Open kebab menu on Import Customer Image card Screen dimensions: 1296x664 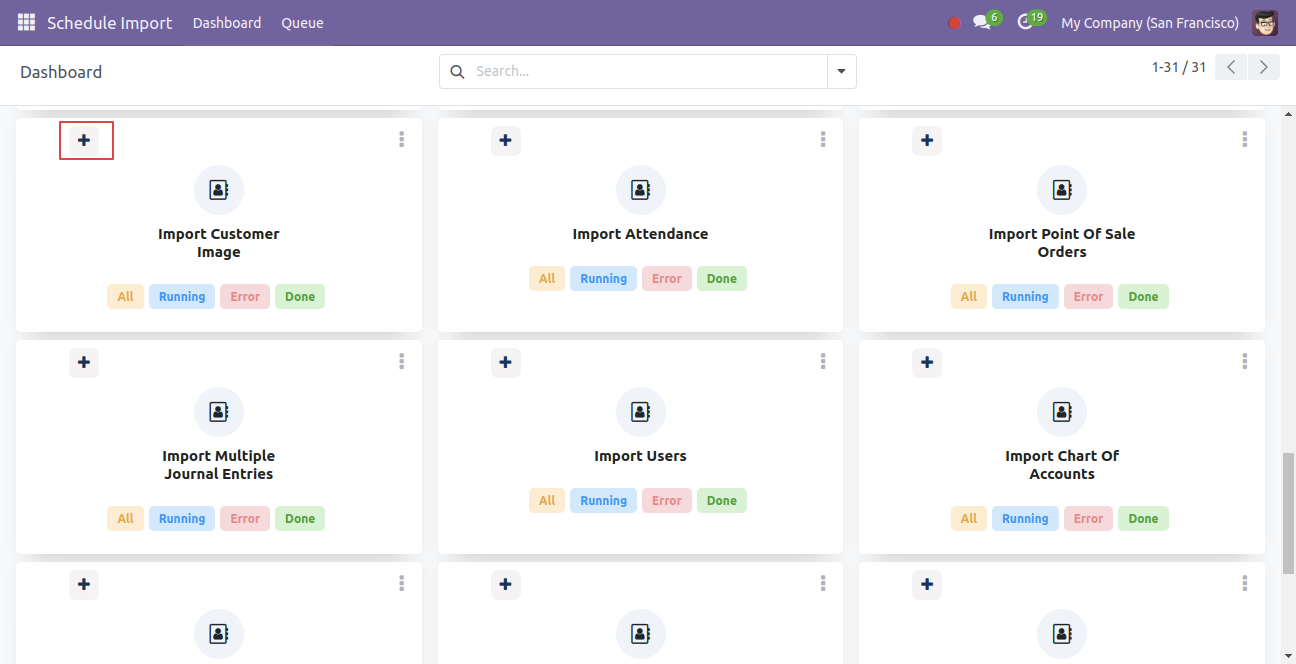click(x=401, y=139)
